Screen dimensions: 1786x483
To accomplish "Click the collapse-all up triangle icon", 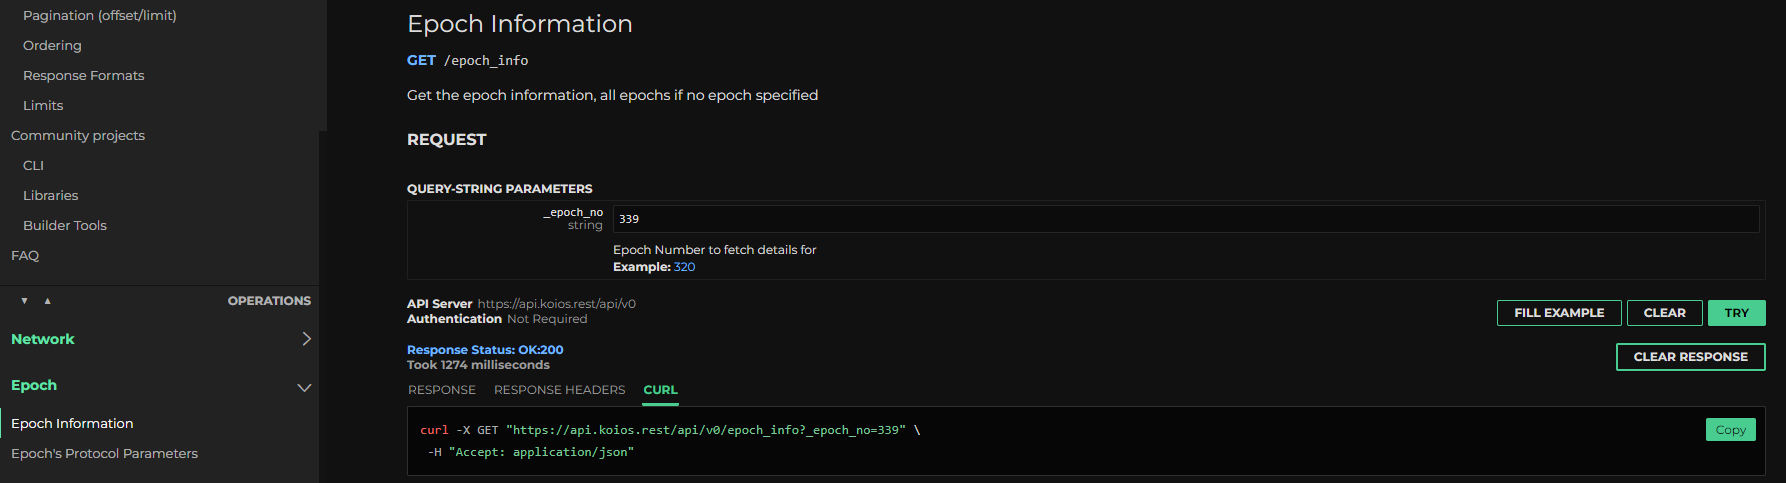I will (47, 301).
